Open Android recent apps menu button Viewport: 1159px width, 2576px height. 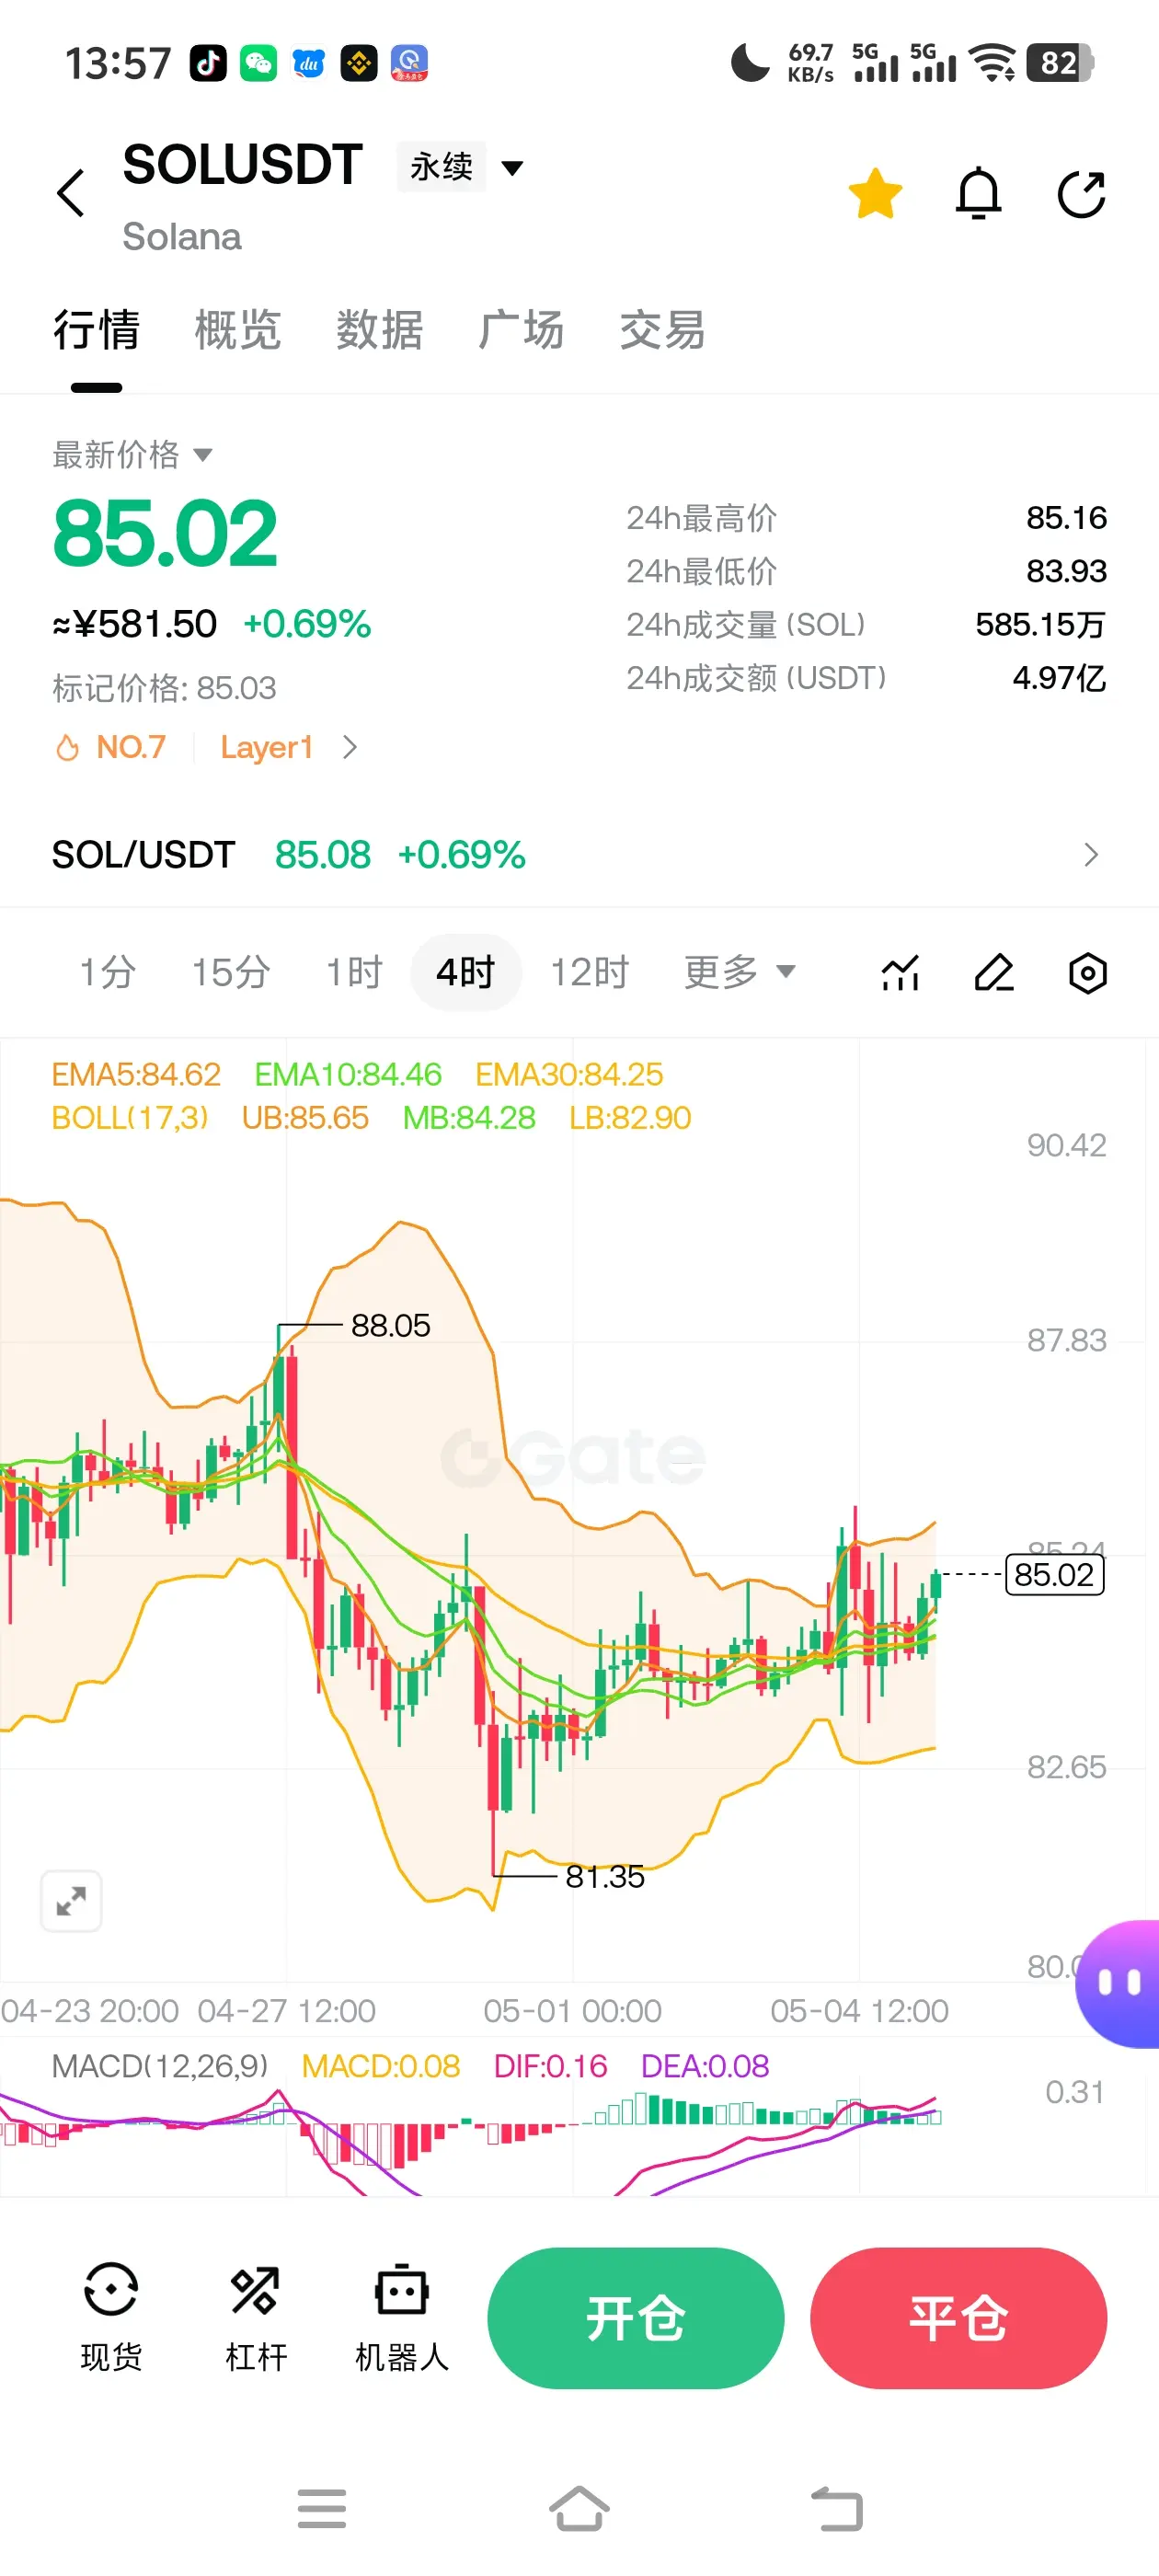[x=322, y=2508]
